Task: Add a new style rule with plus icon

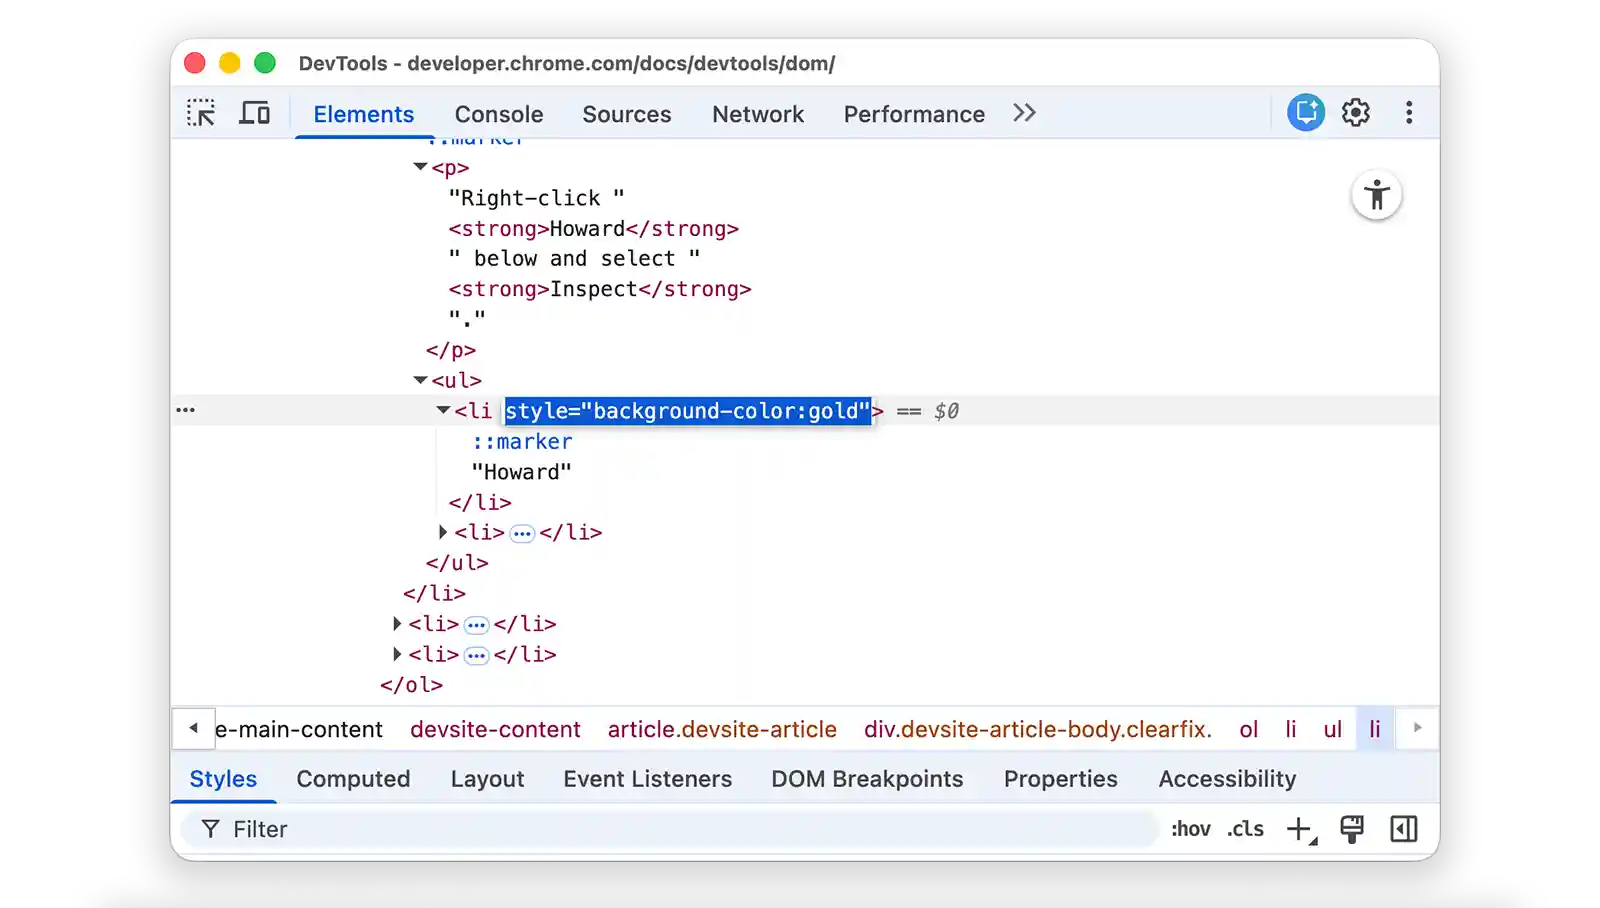Action: pos(1298,828)
